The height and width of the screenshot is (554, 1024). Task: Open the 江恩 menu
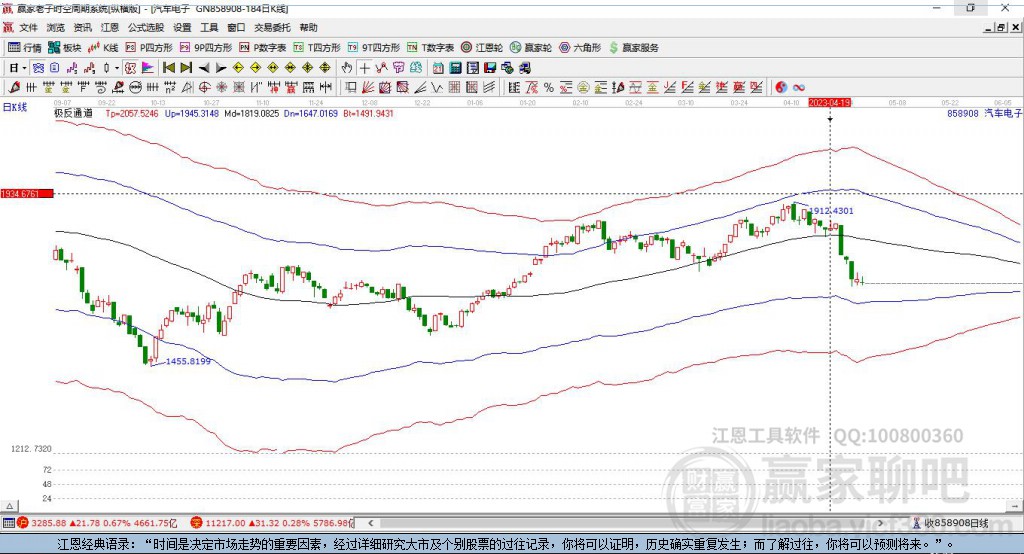pyautogui.click(x=110, y=27)
